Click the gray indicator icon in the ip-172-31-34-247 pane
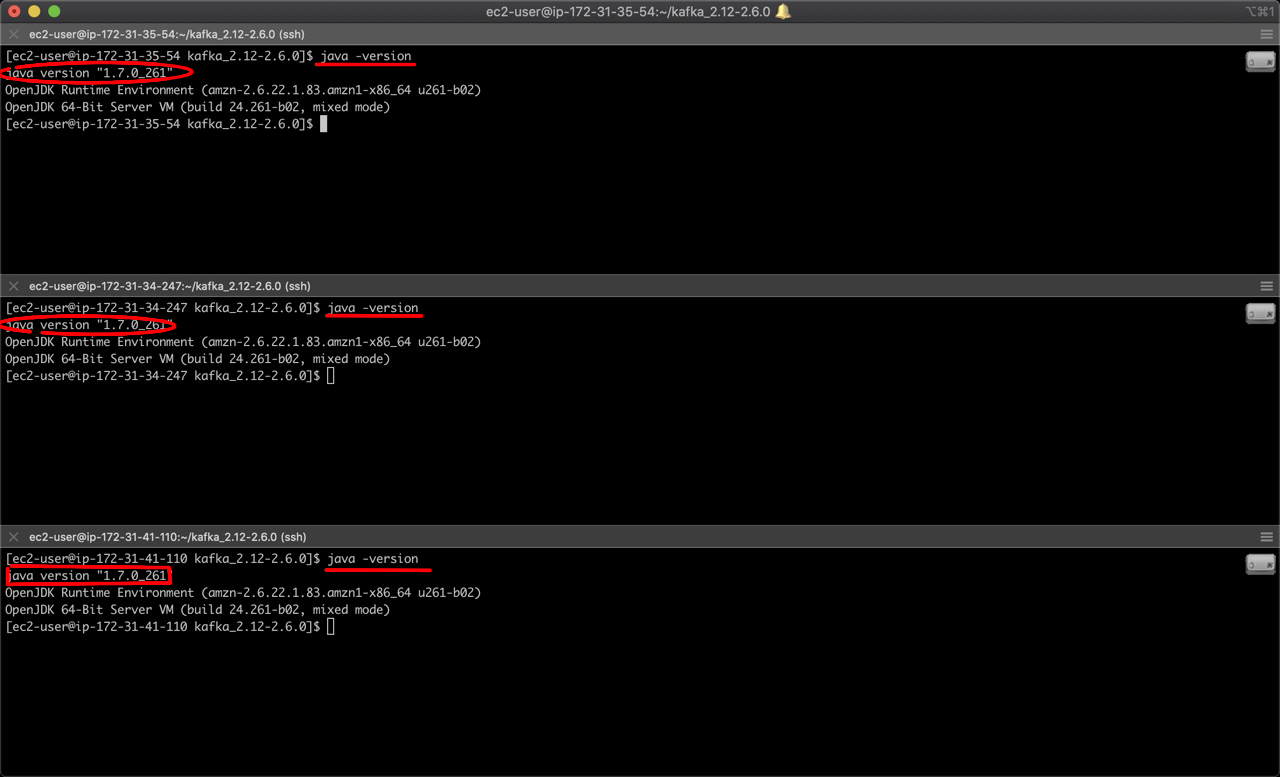 pos(1260,314)
